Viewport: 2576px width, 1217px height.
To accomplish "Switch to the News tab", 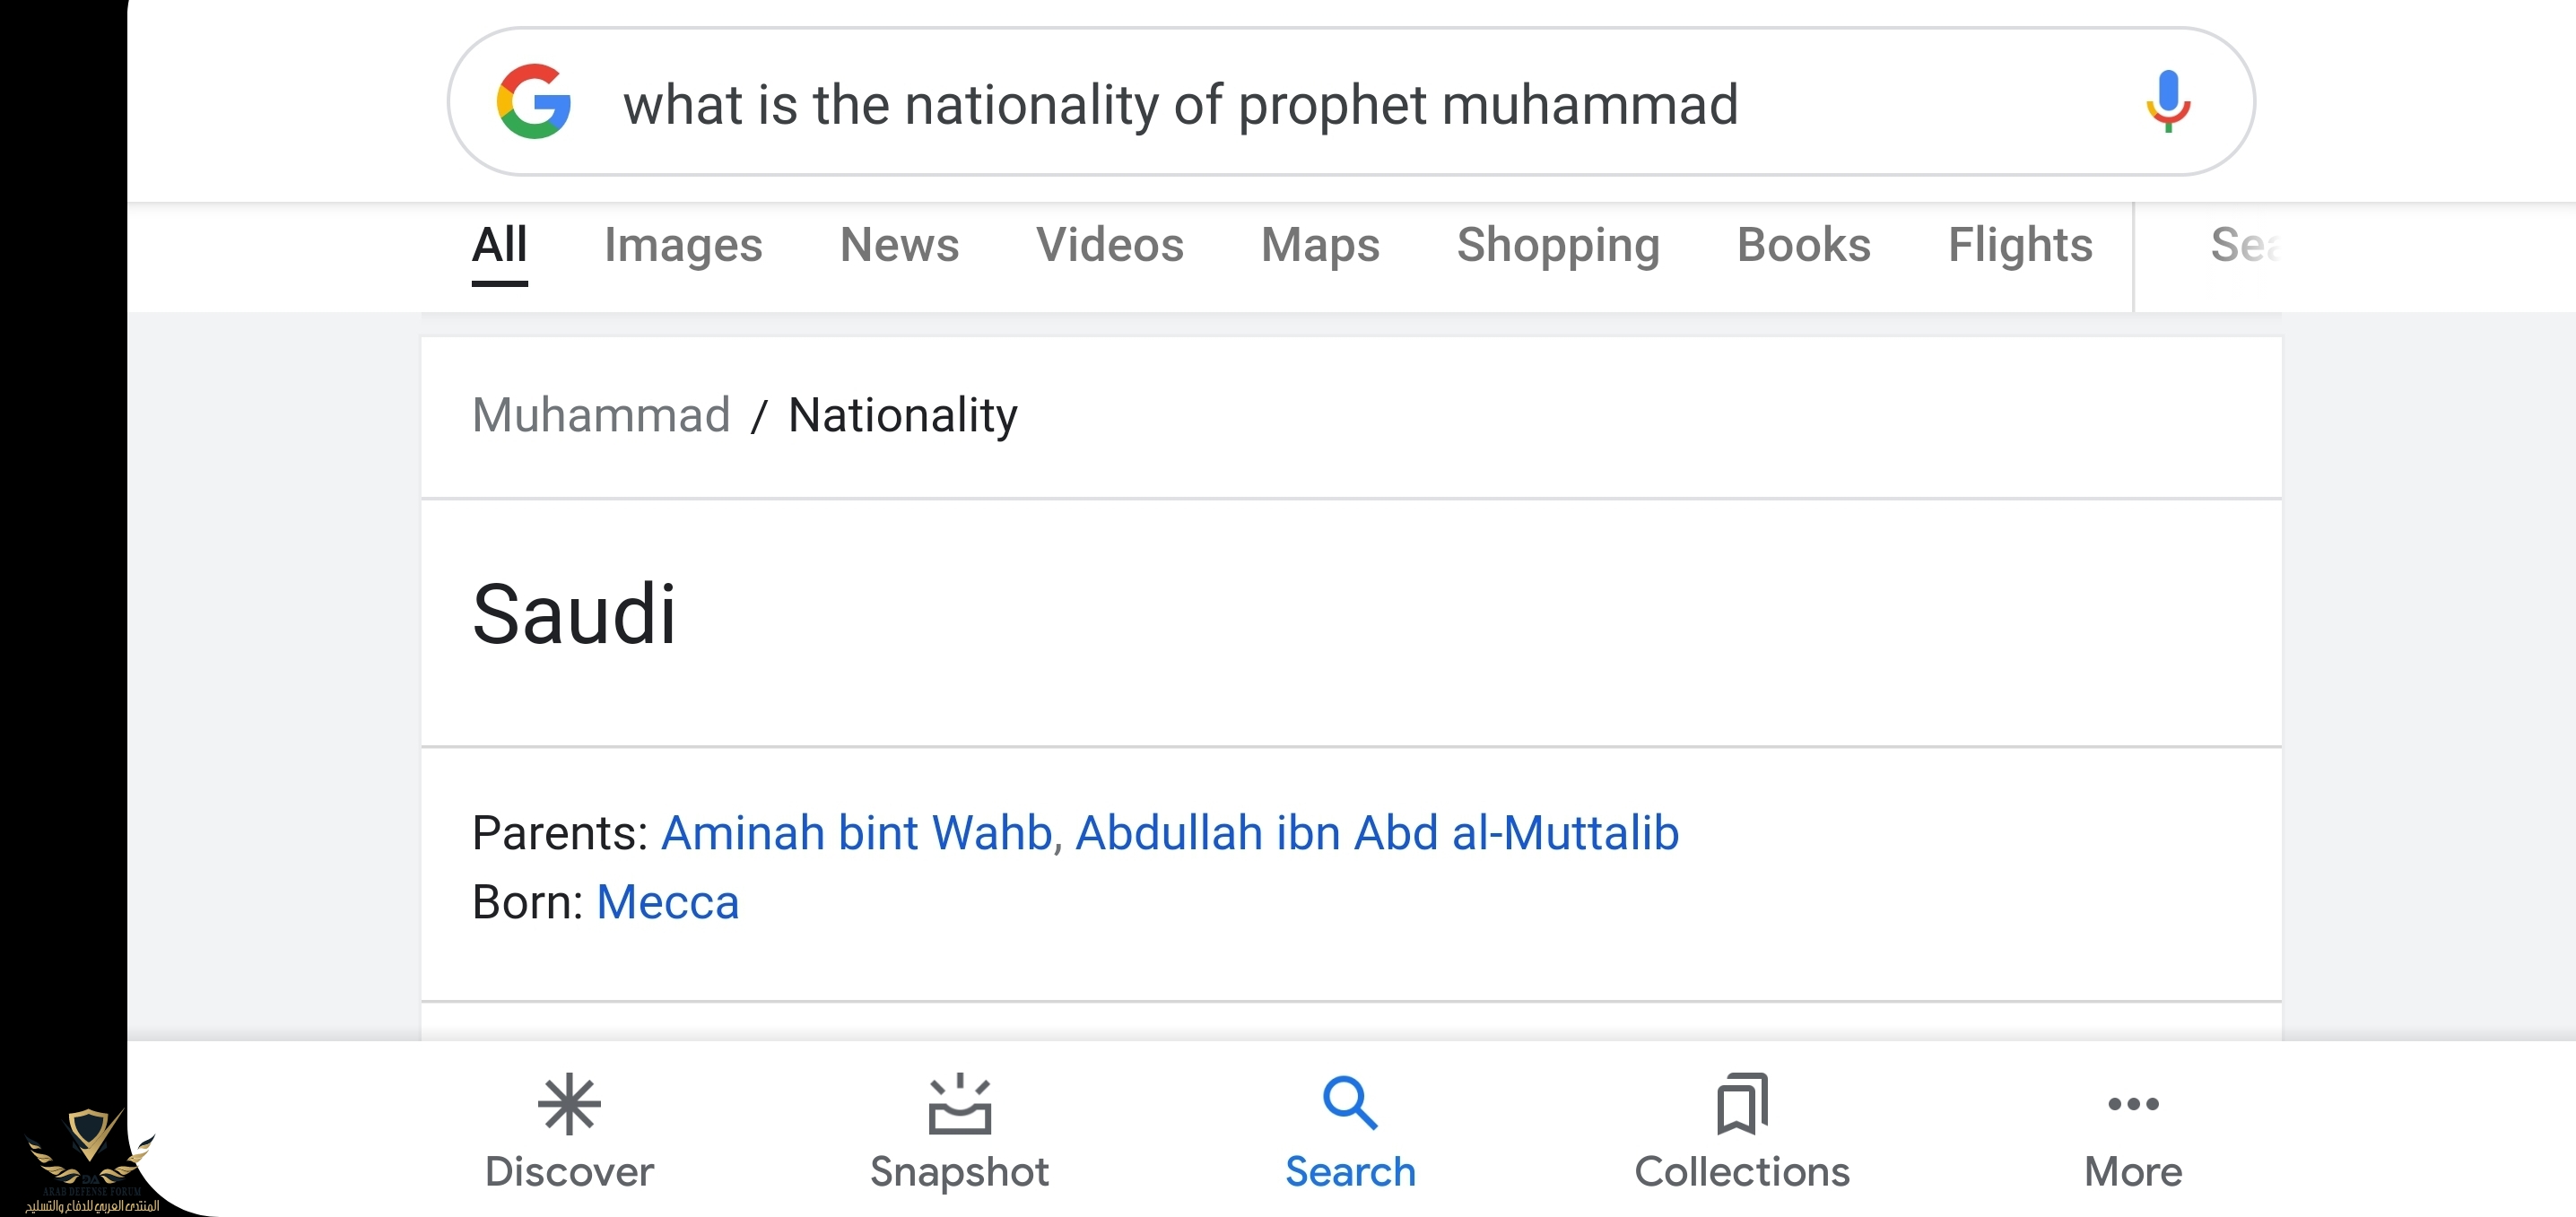I will coord(899,246).
